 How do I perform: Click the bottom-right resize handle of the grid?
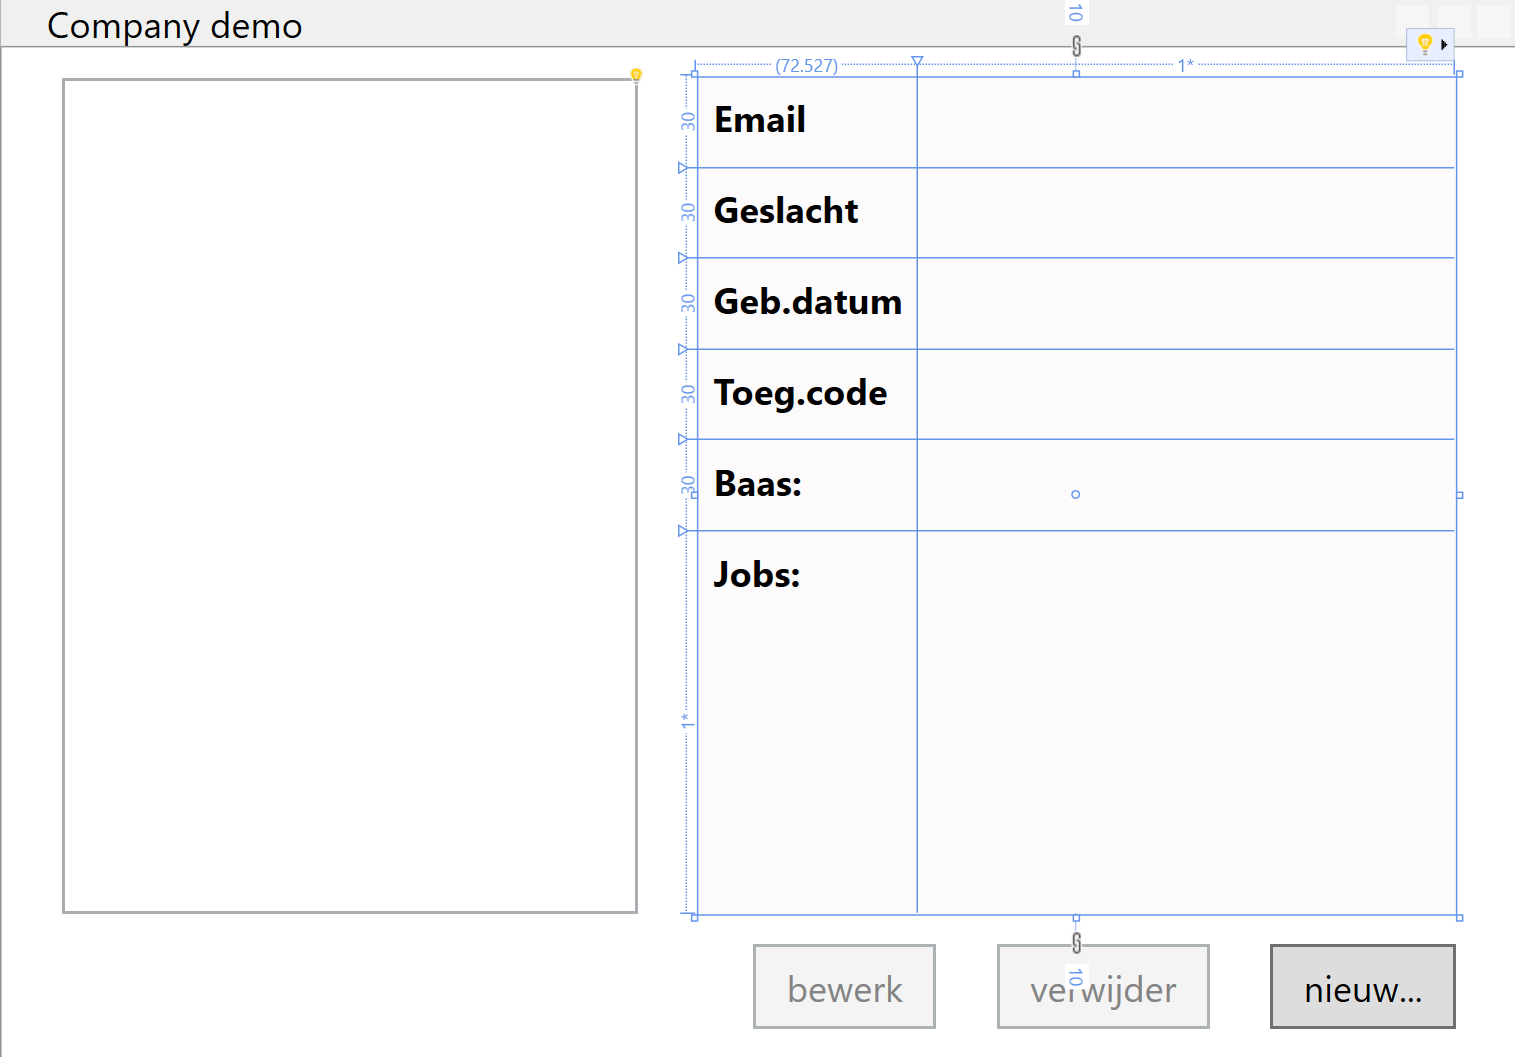pyautogui.click(x=1459, y=917)
